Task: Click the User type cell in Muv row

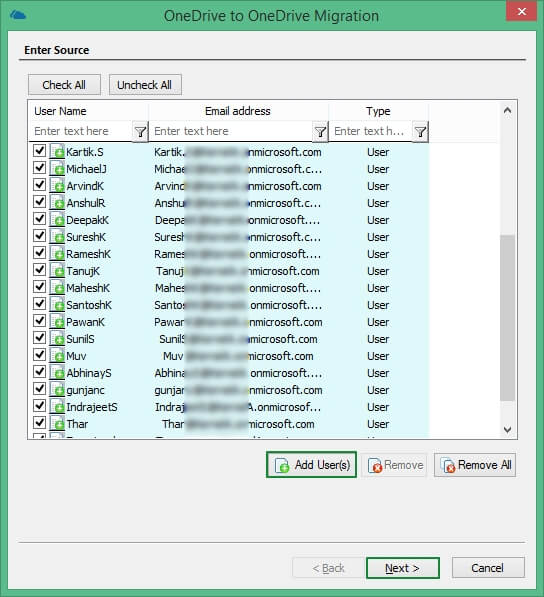Action: click(378, 356)
